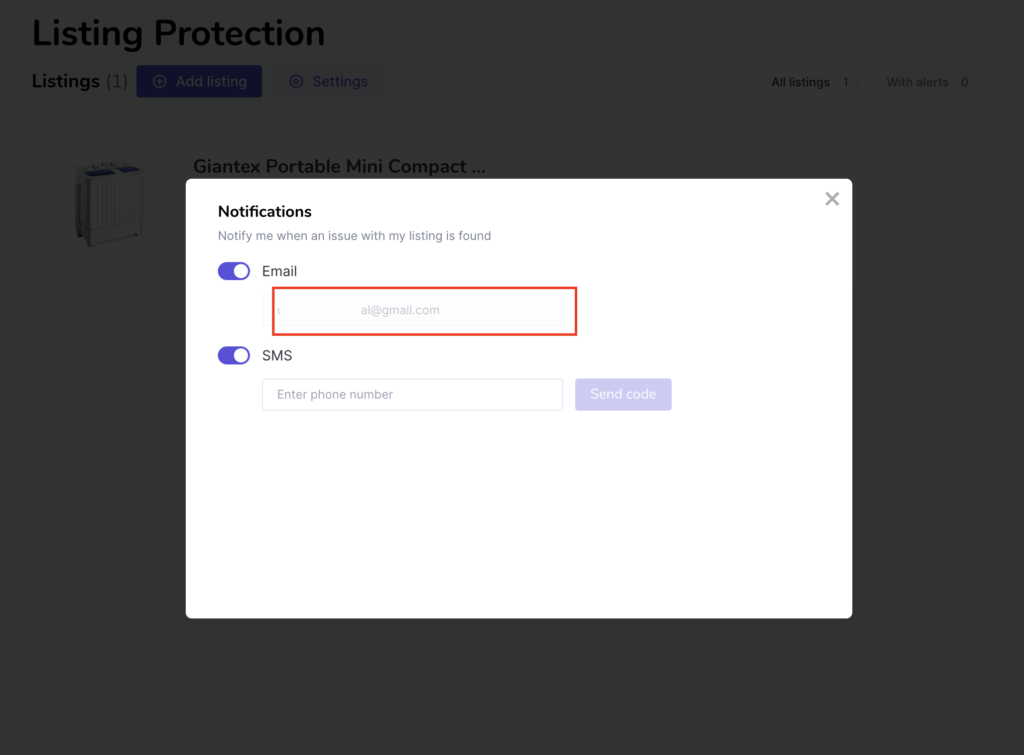Turn off the SMS notifications toggle
The image size is (1024, 755).
click(234, 355)
